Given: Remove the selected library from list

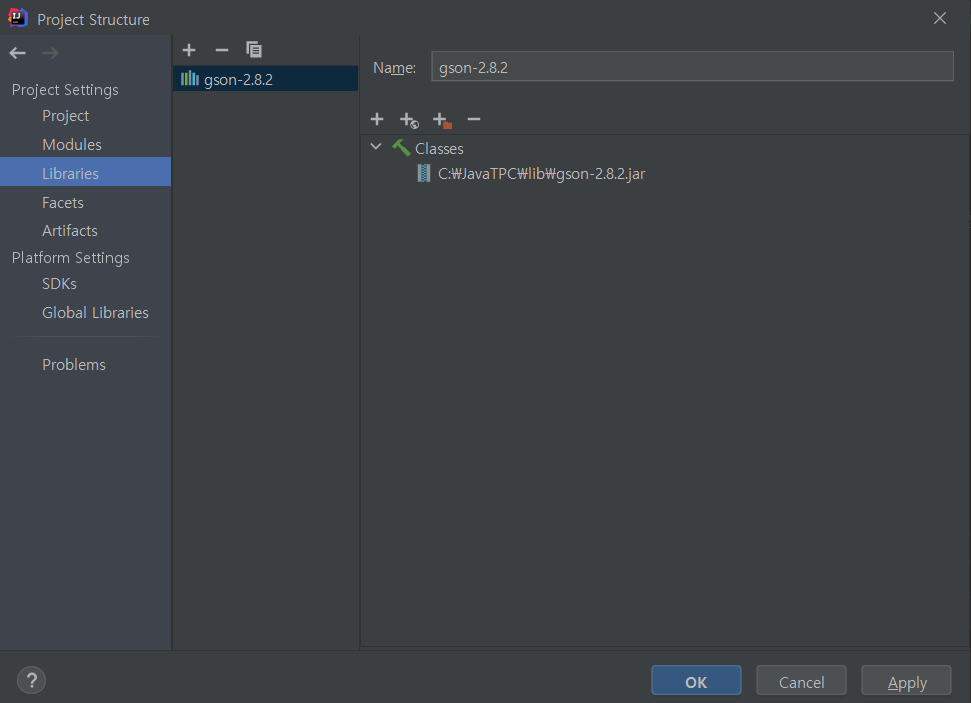Looking at the screenshot, I should pyautogui.click(x=222, y=50).
